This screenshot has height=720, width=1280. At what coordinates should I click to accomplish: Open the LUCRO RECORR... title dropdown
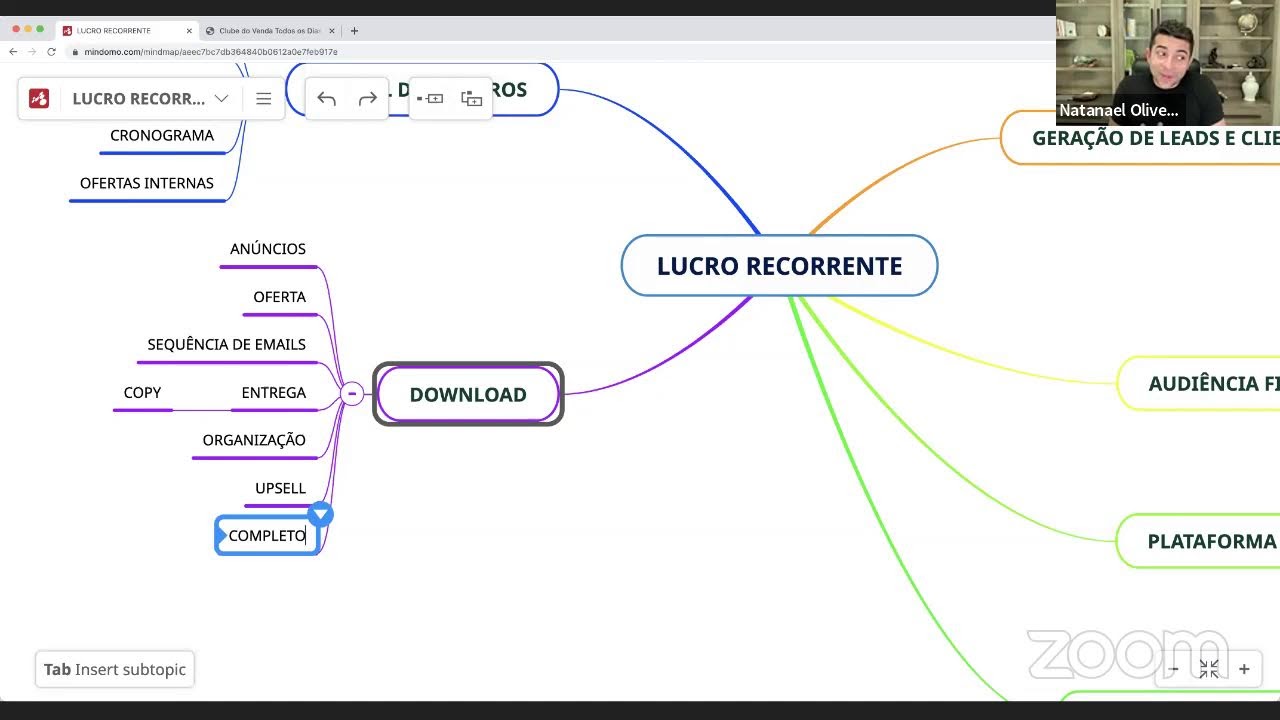[222, 98]
